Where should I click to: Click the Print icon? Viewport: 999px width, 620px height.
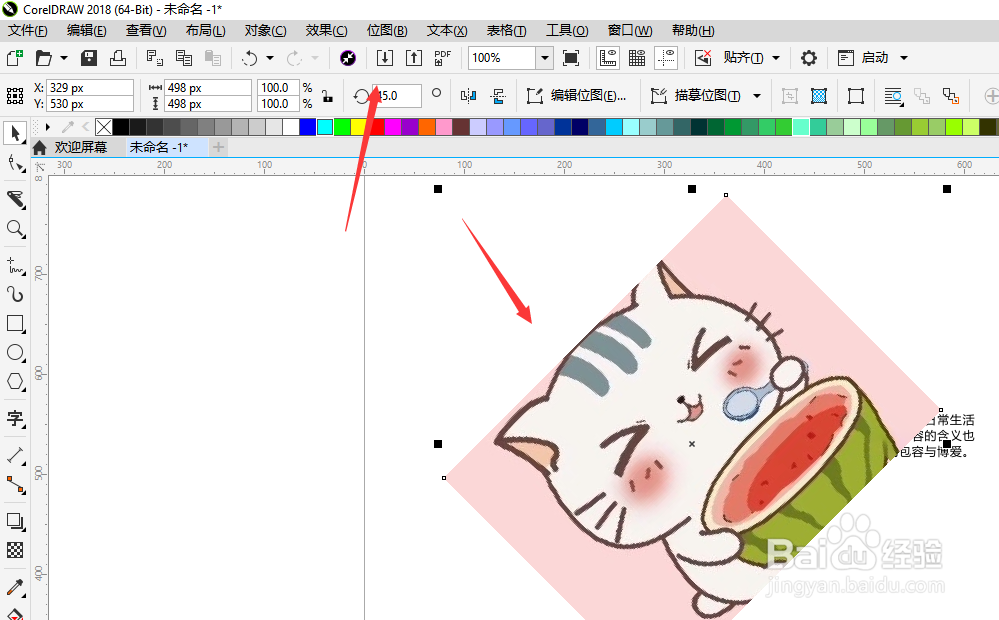(x=118, y=58)
